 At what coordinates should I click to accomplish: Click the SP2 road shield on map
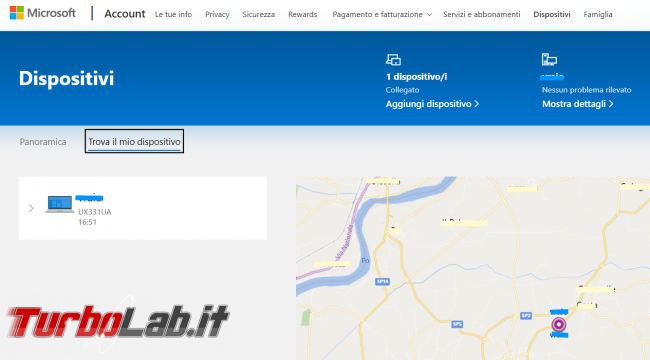tap(526, 316)
